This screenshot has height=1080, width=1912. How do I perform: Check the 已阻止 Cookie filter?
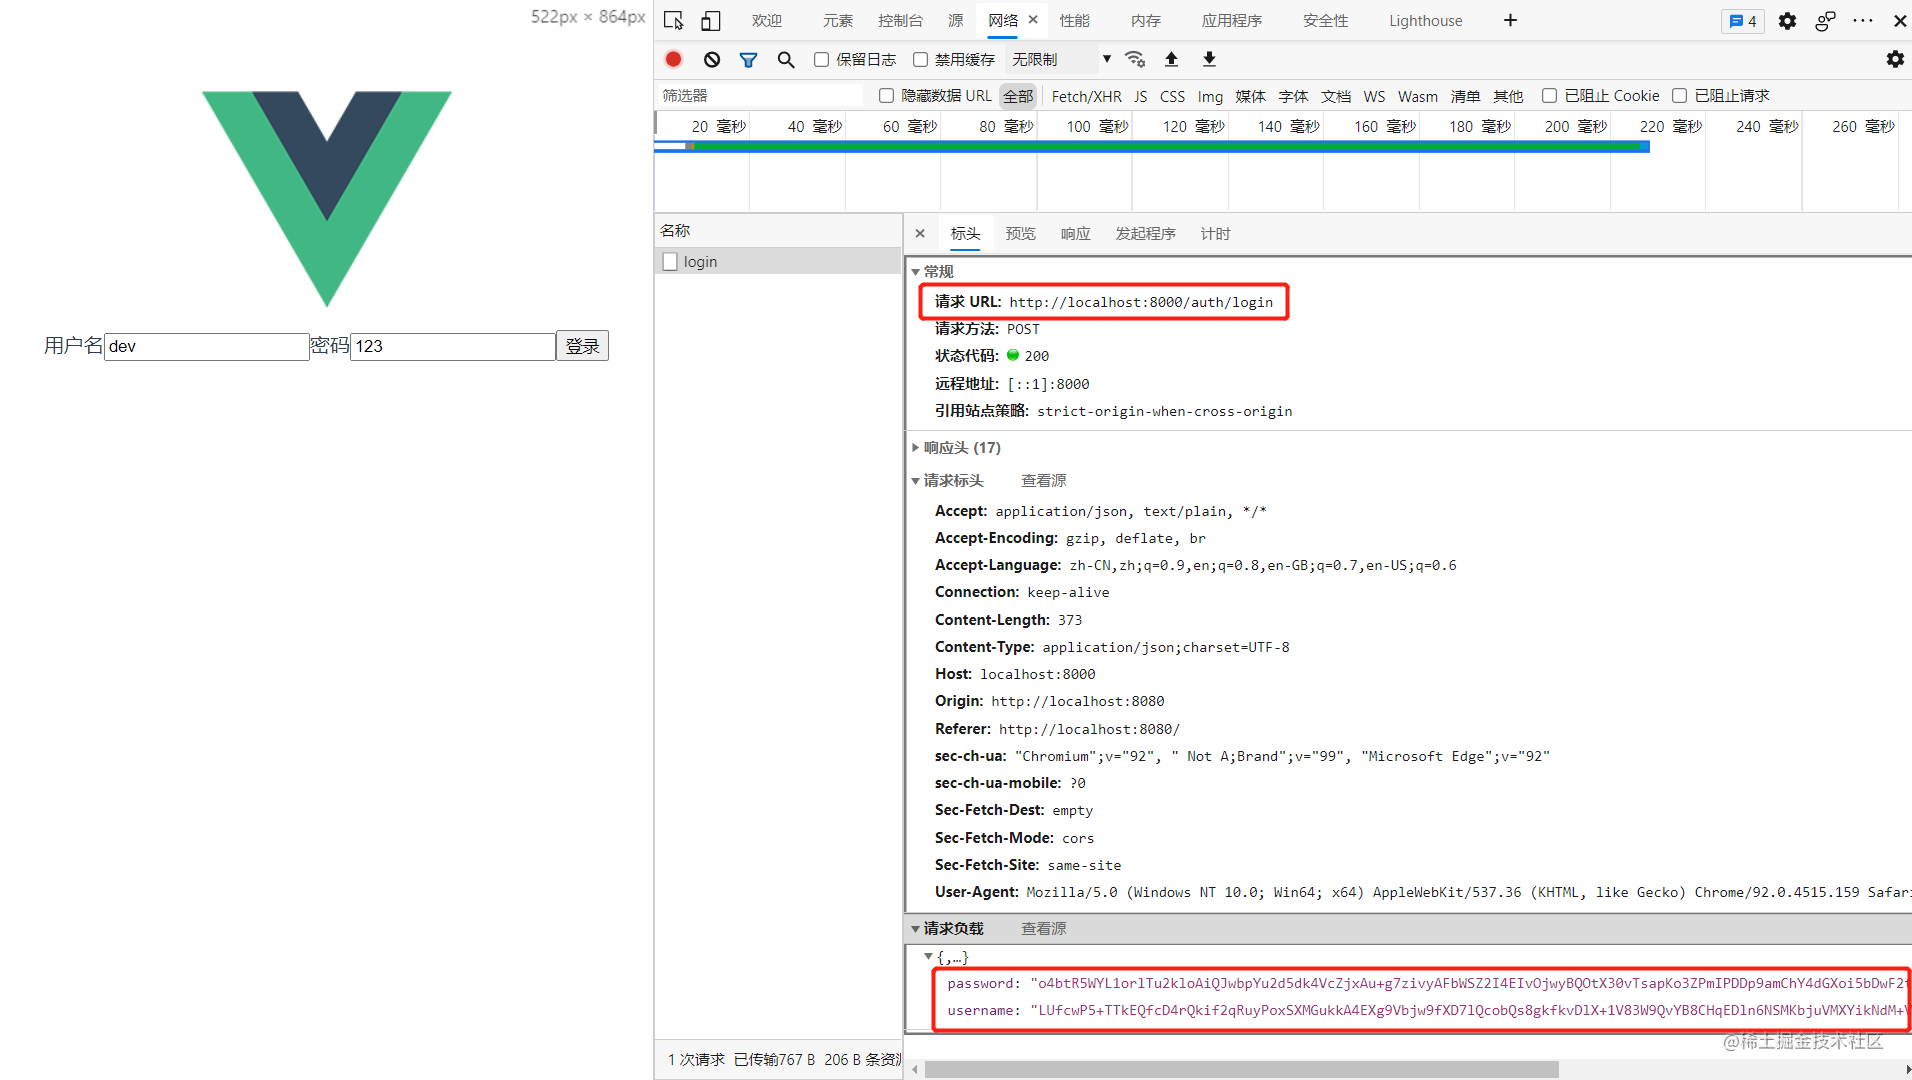(1549, 96)
